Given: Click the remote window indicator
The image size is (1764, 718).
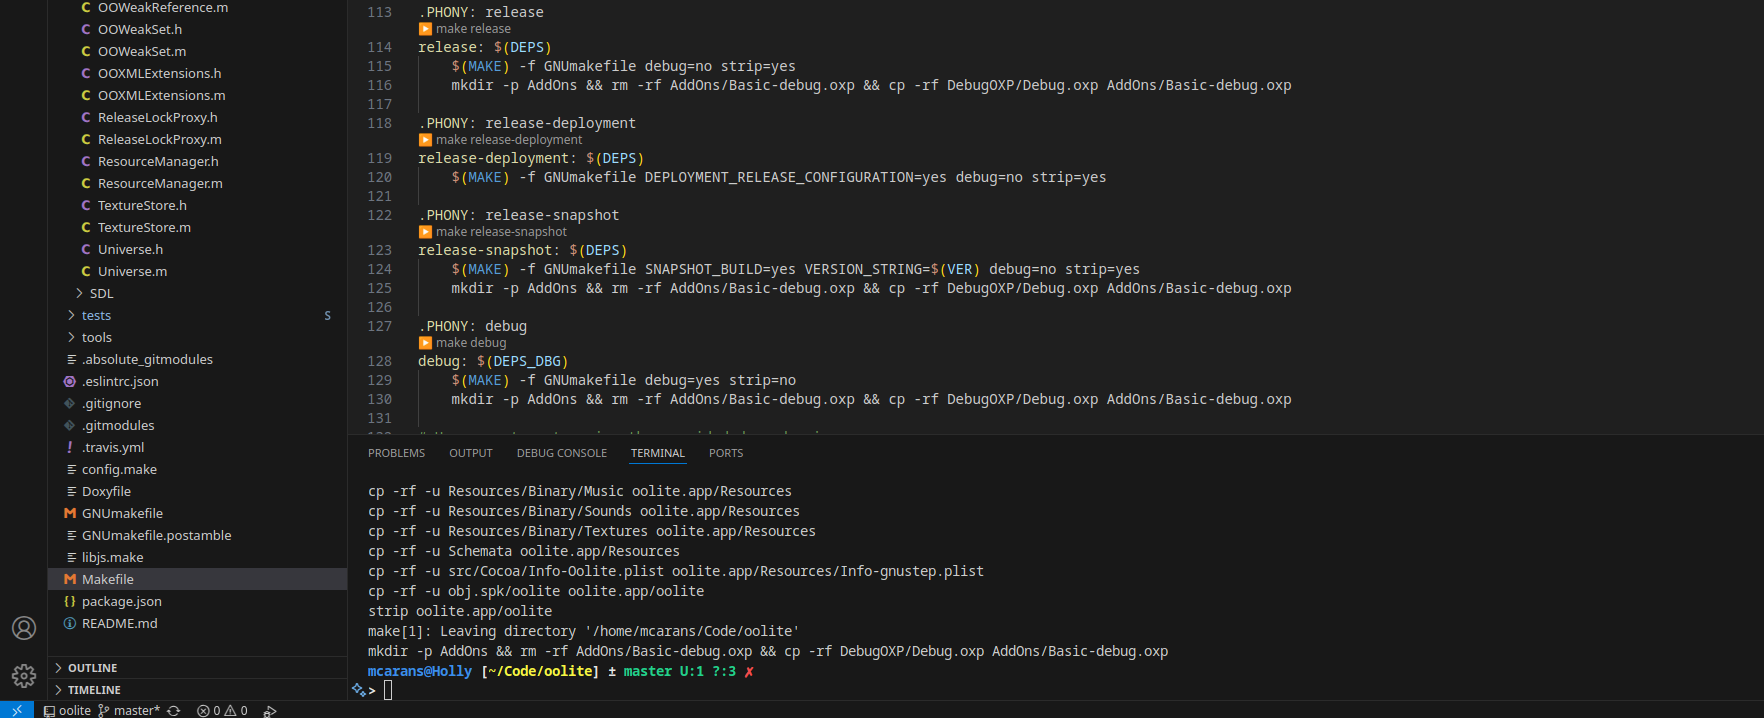Looking at the screenshot, I should point(17,710).
